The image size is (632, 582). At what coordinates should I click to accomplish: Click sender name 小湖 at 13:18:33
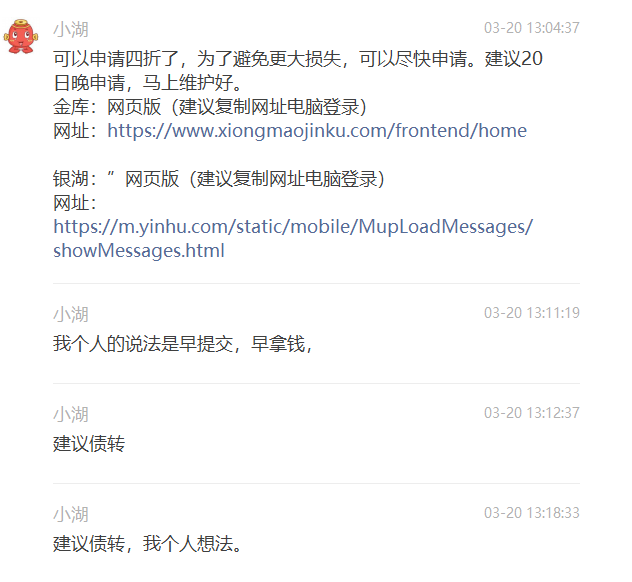[x=71, y=514]
